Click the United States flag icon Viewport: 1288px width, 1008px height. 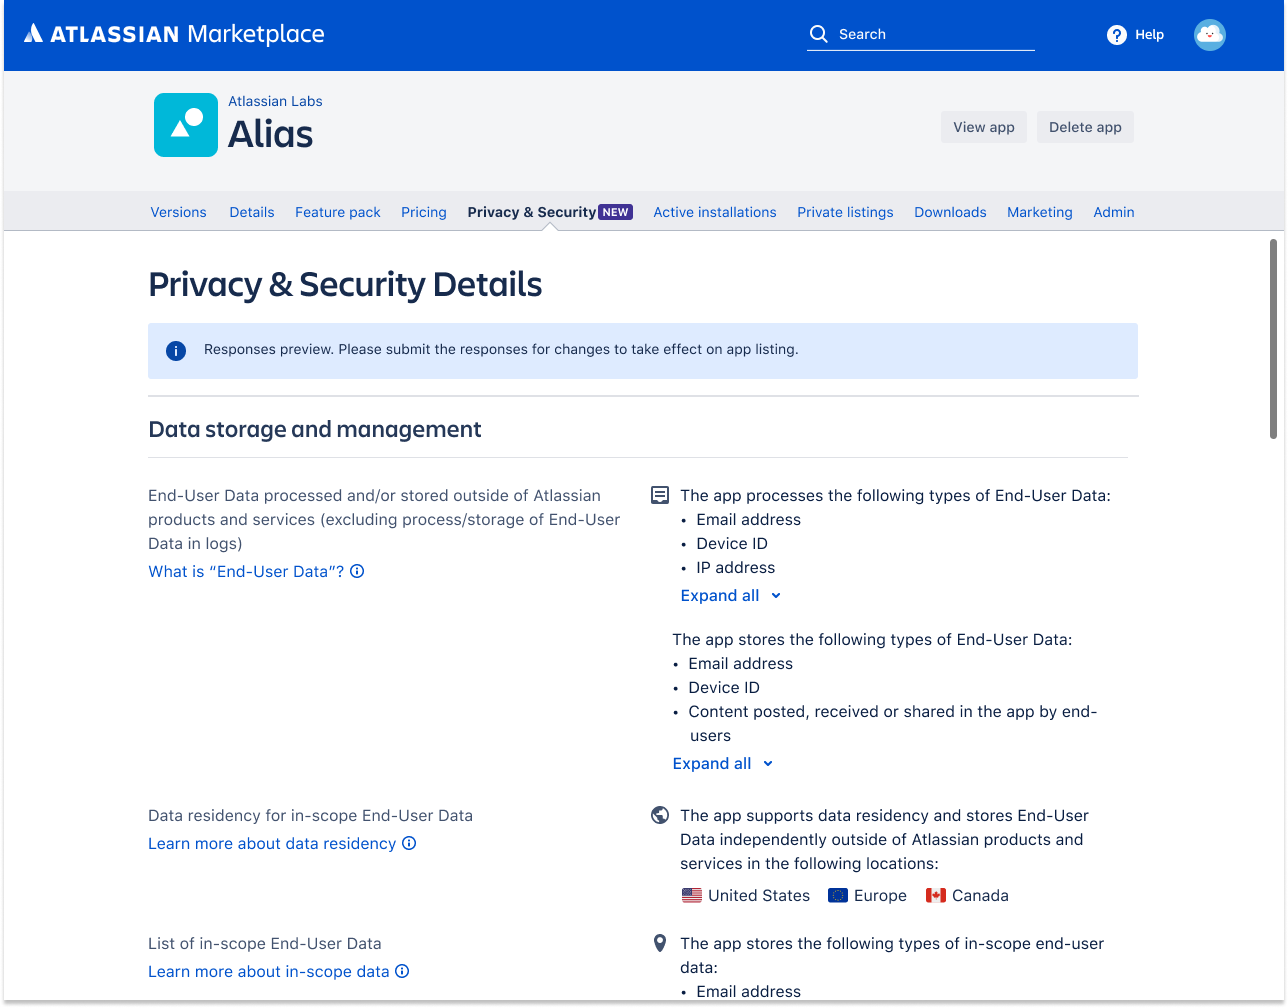tap(692, 895)
